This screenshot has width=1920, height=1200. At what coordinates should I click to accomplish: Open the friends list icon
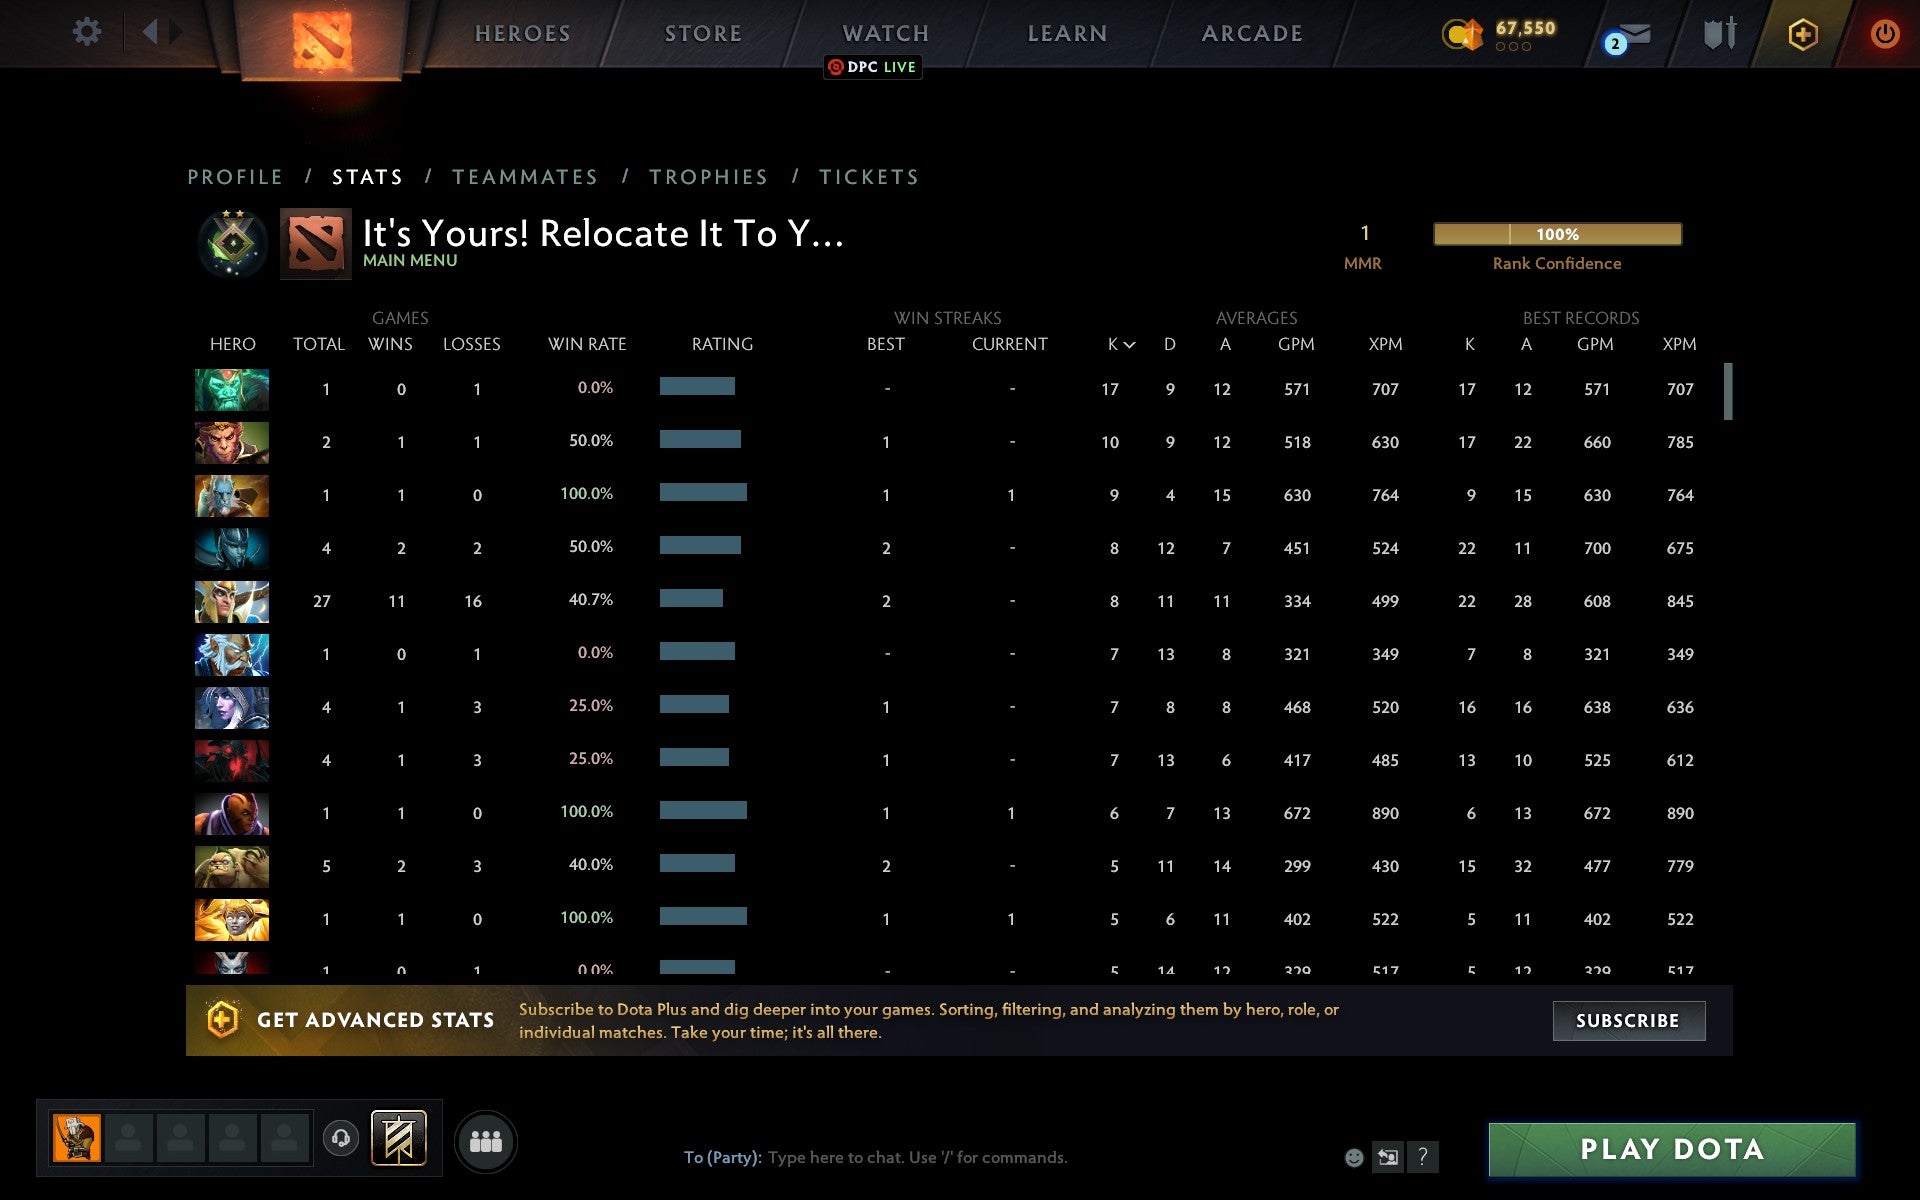[486, 1139]
